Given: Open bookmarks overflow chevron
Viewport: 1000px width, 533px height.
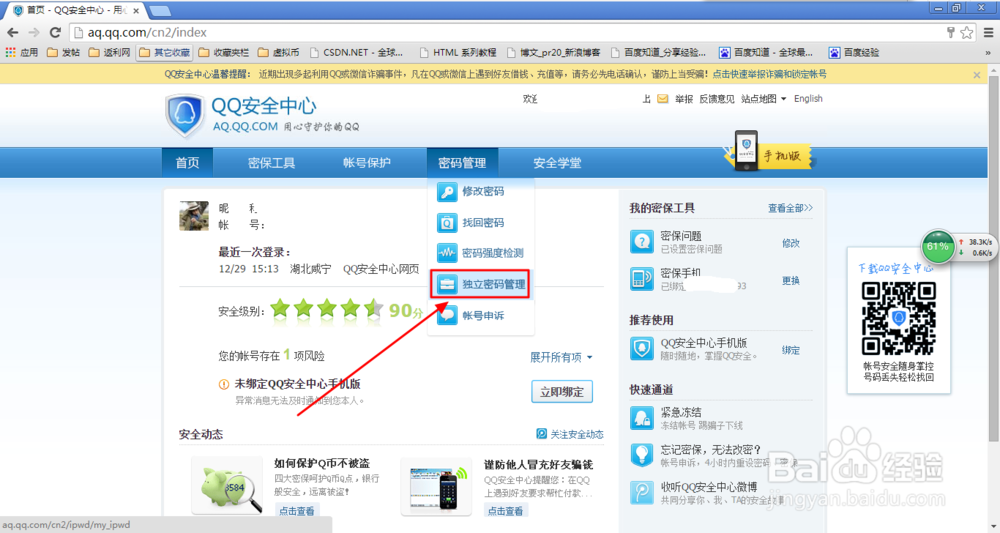Looking at the screenshot, I should (x=989, y=53).
